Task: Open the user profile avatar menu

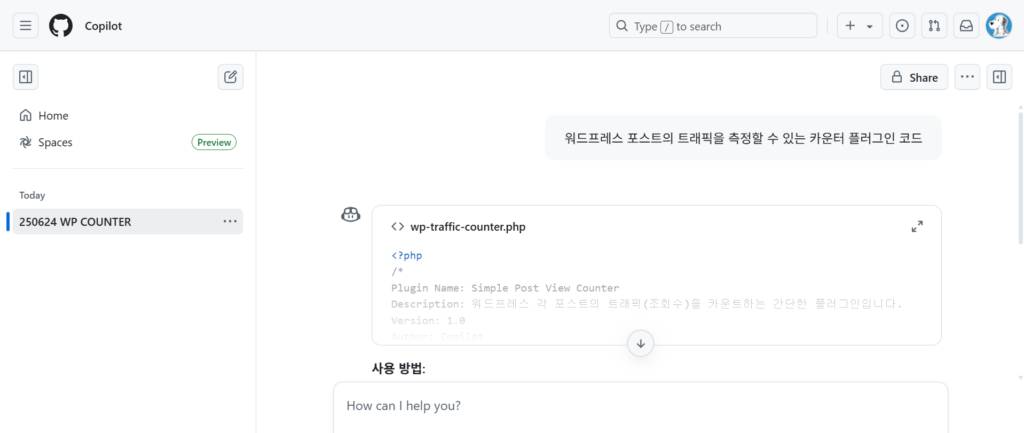Action: (998, 26)
